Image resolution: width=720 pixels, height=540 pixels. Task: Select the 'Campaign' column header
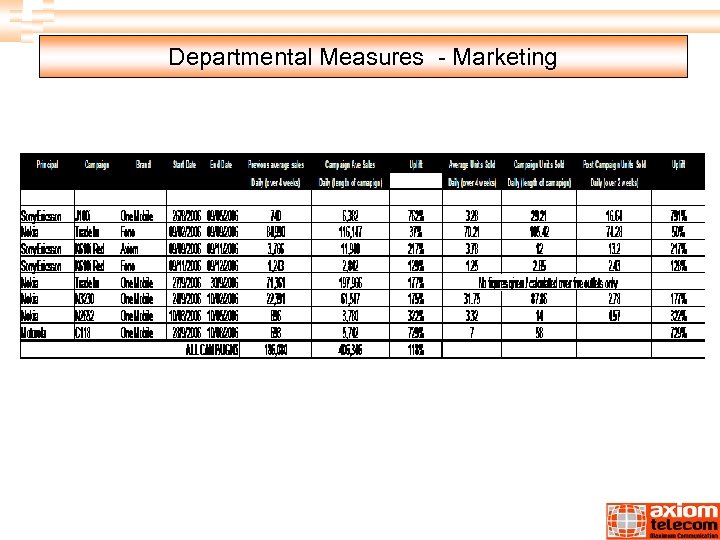pyautogui.click(x=97, y=164)
